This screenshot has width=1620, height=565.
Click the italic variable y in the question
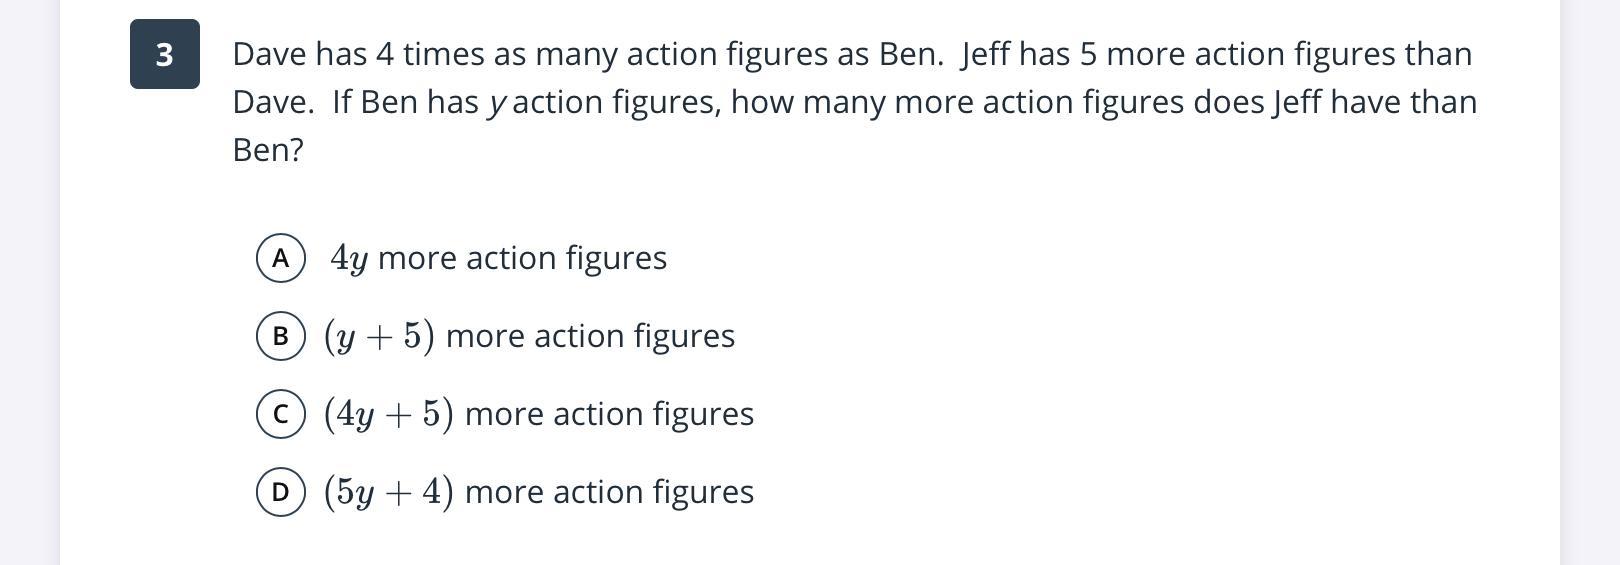pyautogui.click(x=497, y=104)
